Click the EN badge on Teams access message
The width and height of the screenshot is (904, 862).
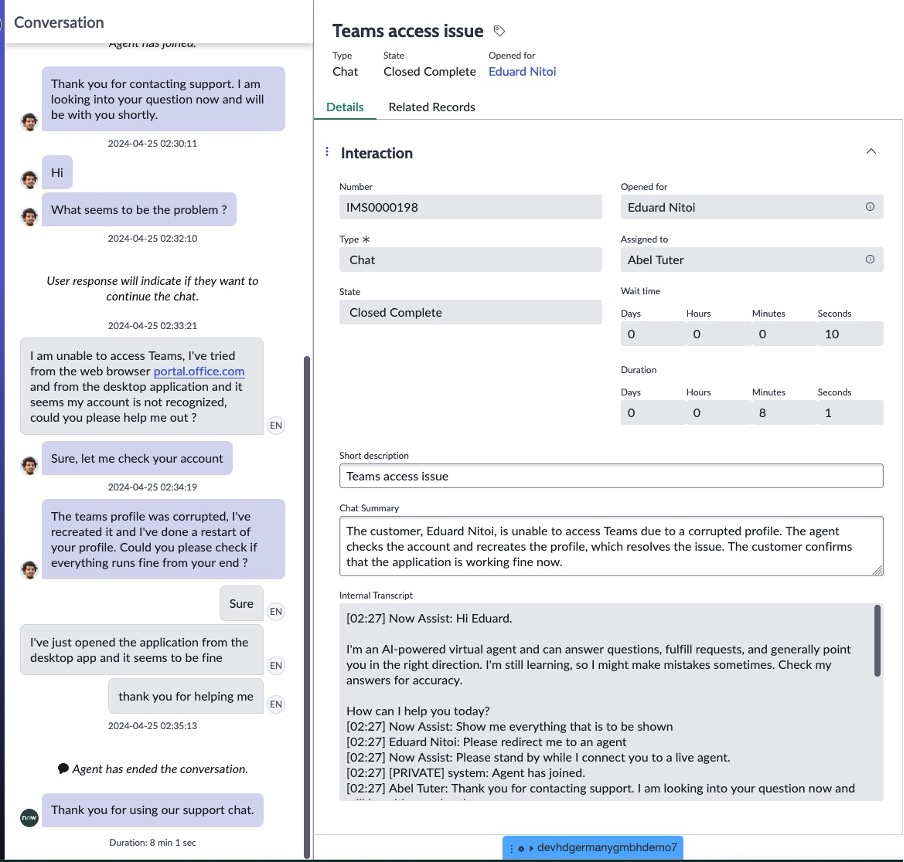click(x=276, y=425)
